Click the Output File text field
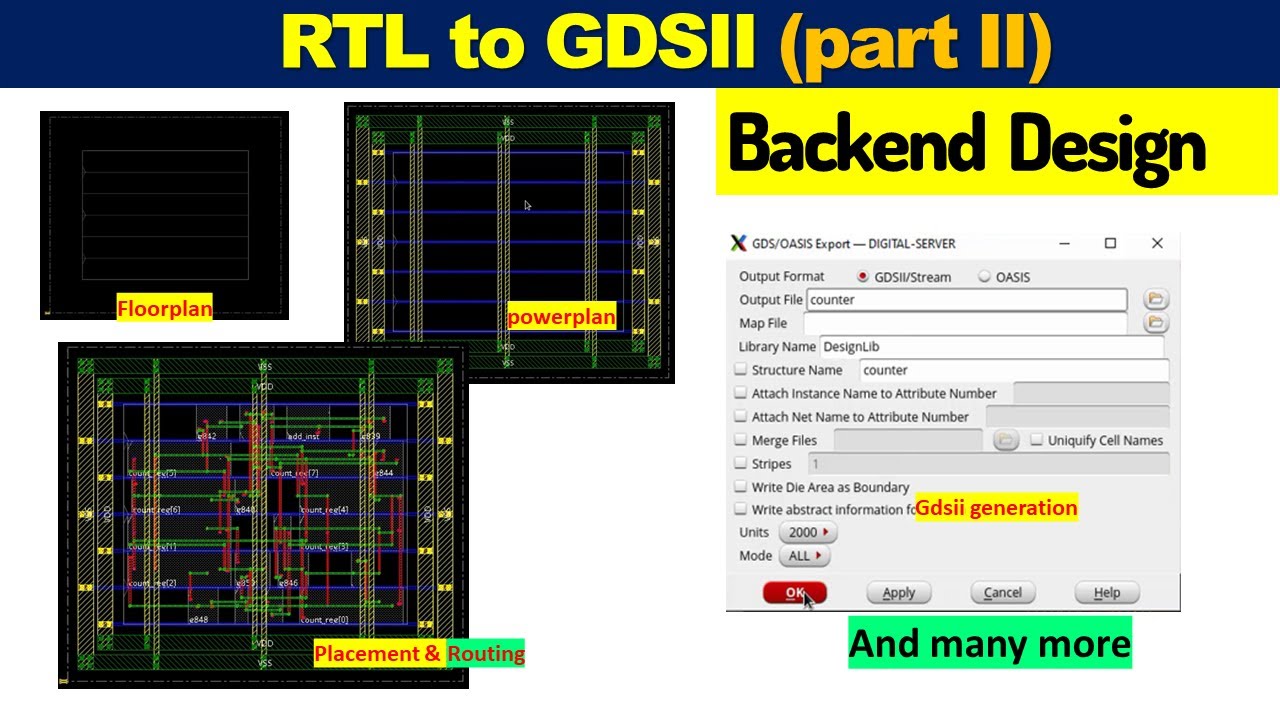The height and width of the screenshot is (720, 1280). point(967,299)
